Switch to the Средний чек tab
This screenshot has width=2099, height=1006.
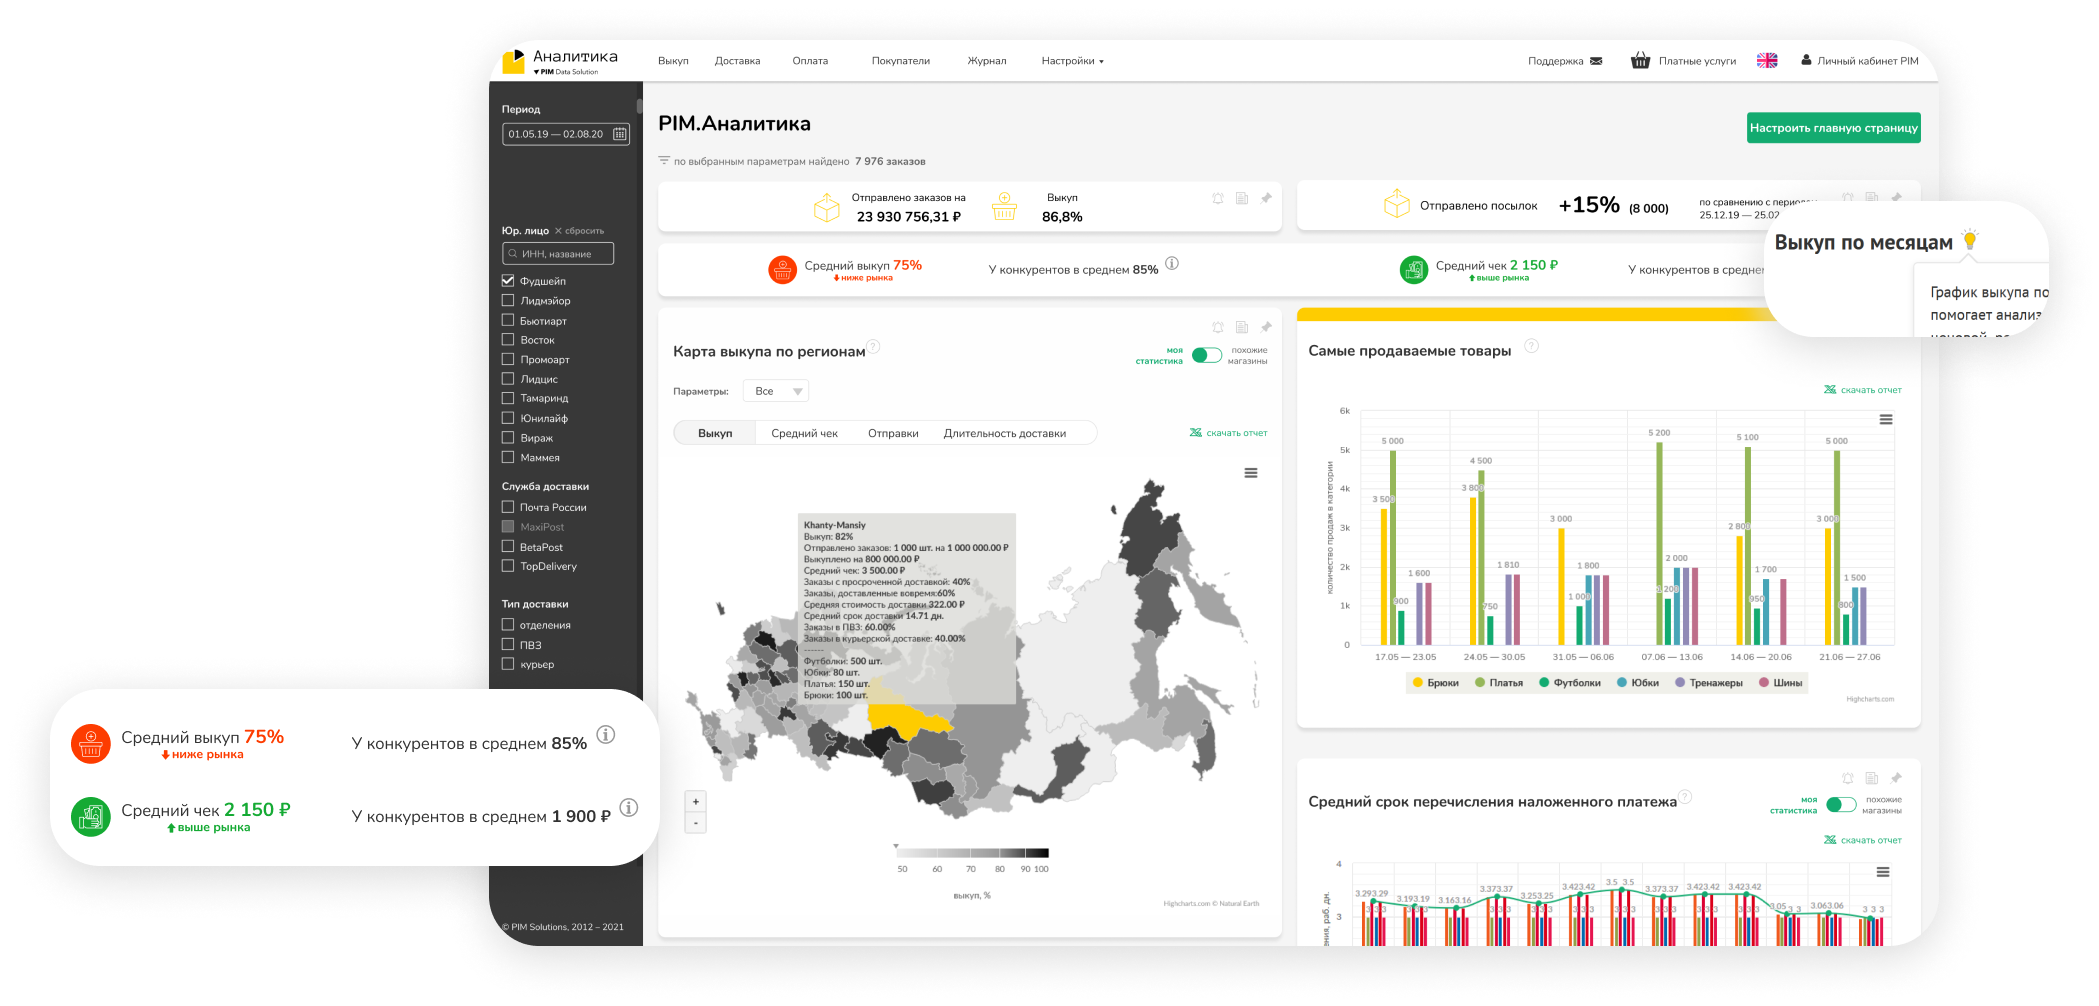(x=804, y=434)
